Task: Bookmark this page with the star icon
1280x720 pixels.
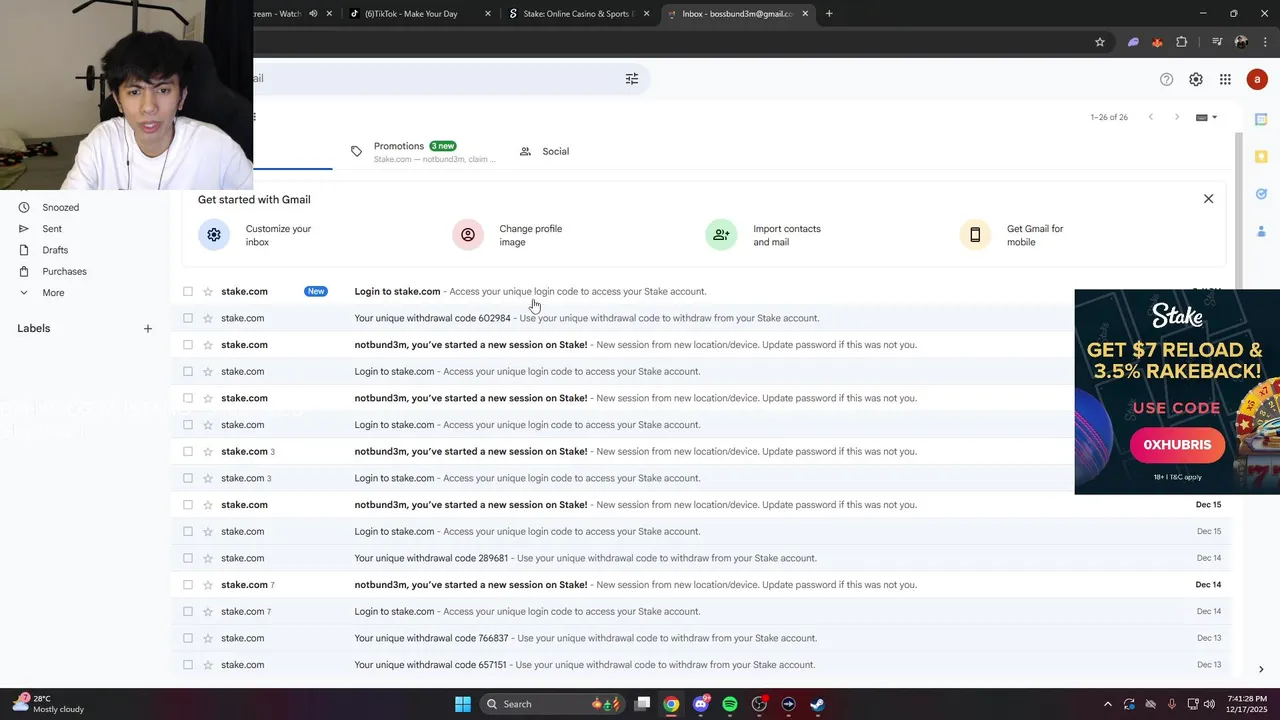Action: [x=1100, y=42]
